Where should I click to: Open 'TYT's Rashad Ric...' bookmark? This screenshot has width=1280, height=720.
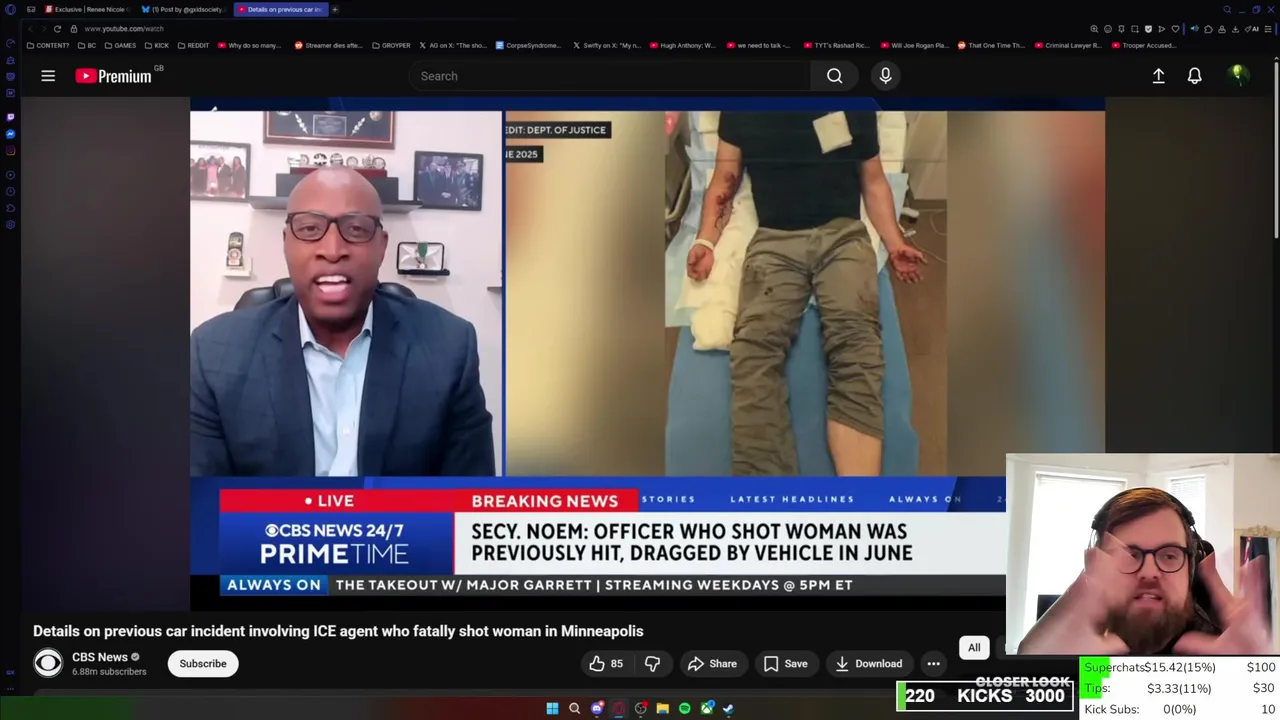click(x=839, y=45)
